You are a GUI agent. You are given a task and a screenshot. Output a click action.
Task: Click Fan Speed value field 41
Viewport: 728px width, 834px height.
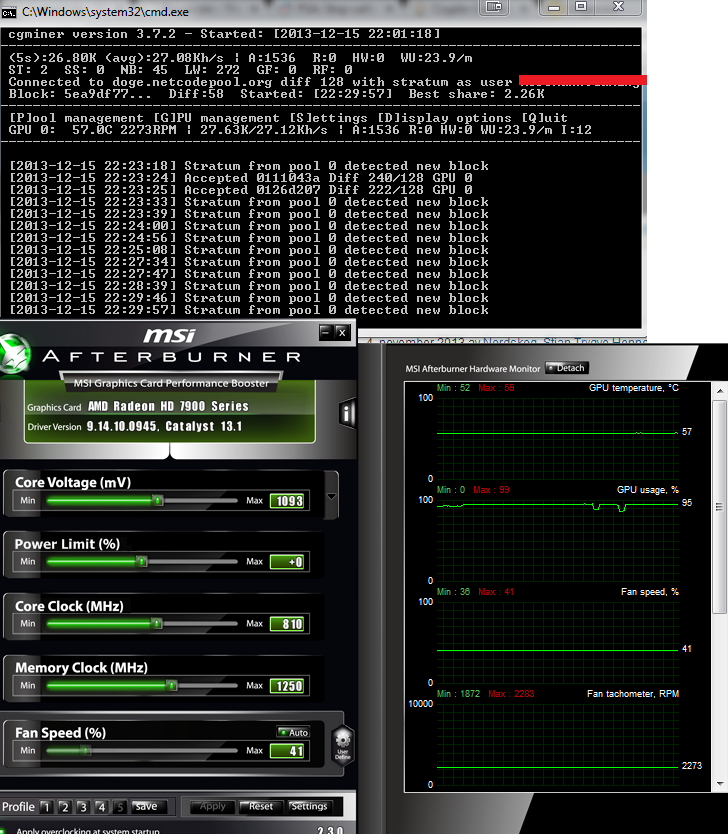287,750
